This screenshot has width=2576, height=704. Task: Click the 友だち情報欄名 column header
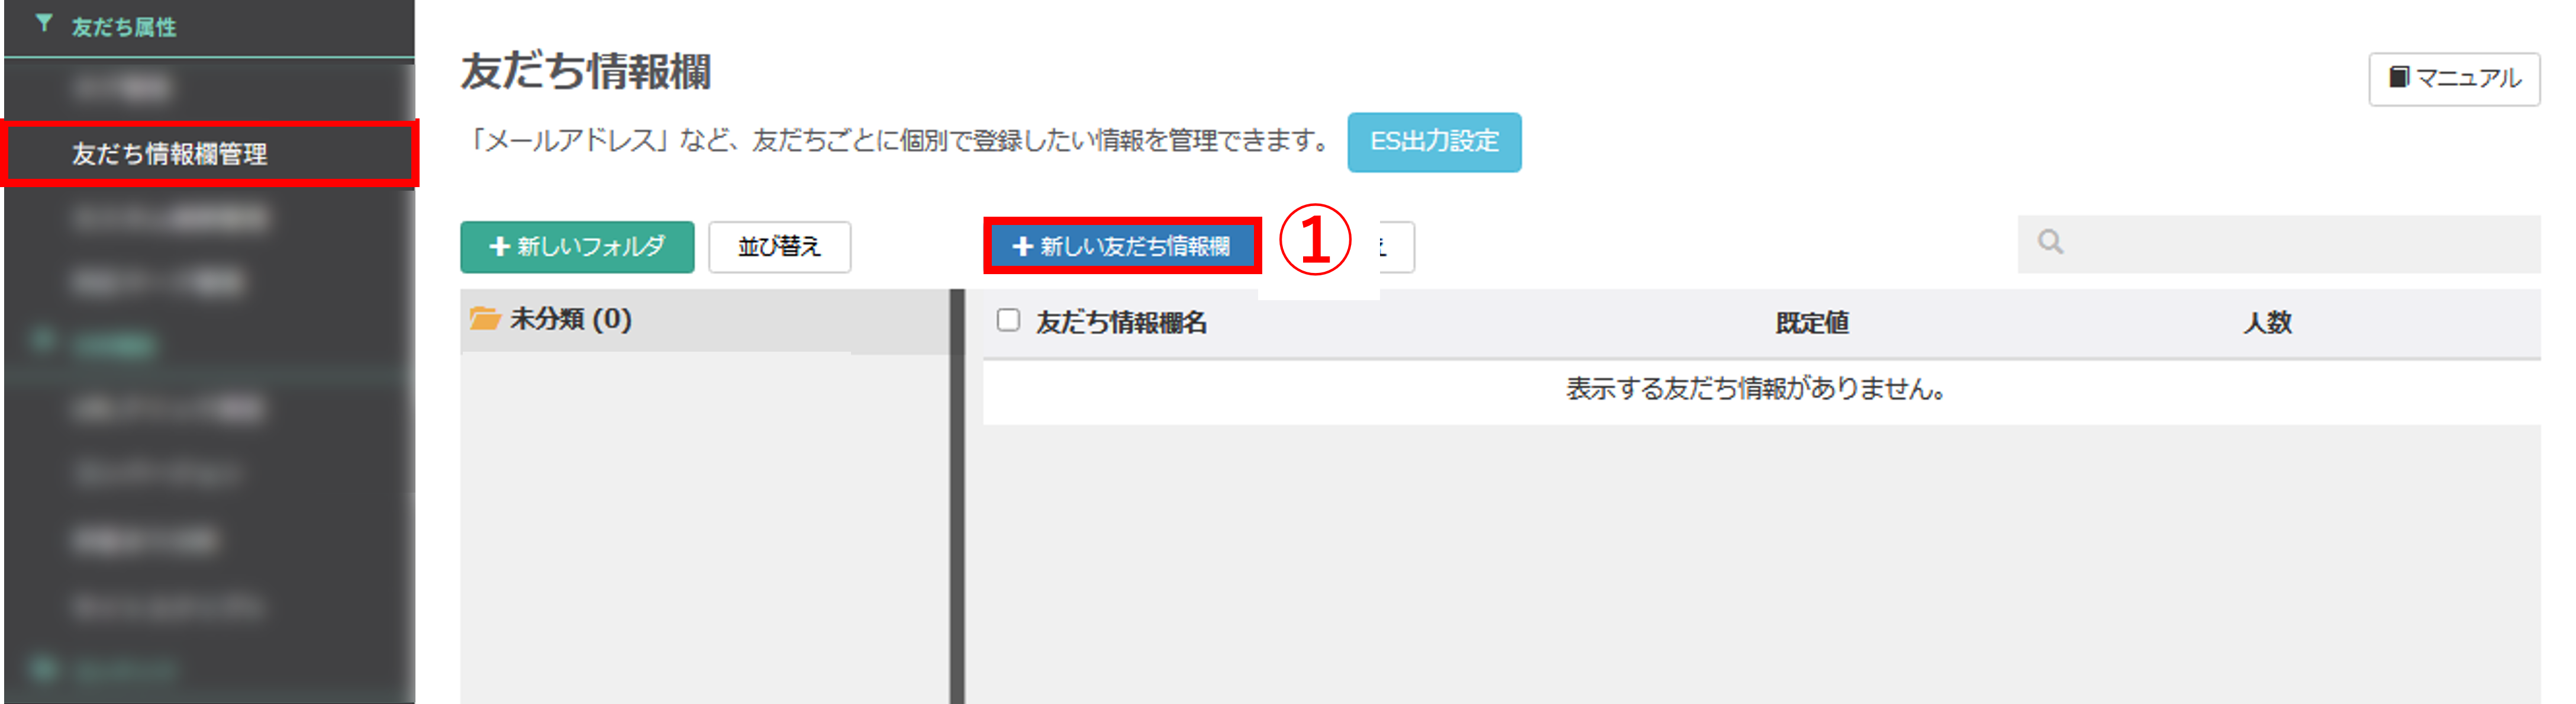click(x=1121, y=323)
